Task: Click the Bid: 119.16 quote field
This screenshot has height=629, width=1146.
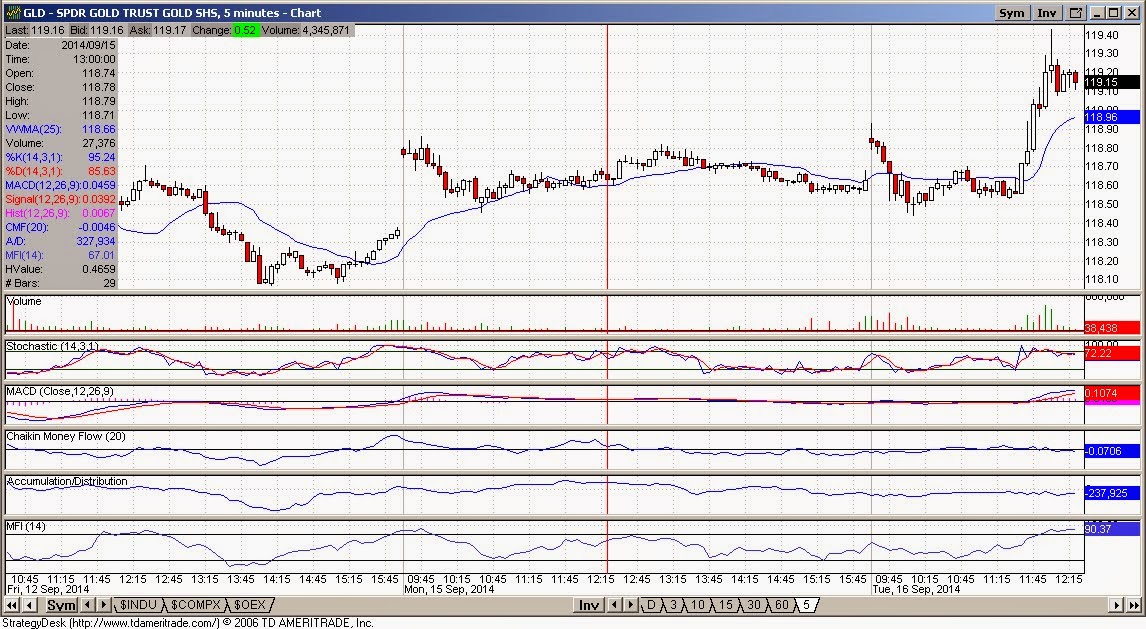Action: 96,30
